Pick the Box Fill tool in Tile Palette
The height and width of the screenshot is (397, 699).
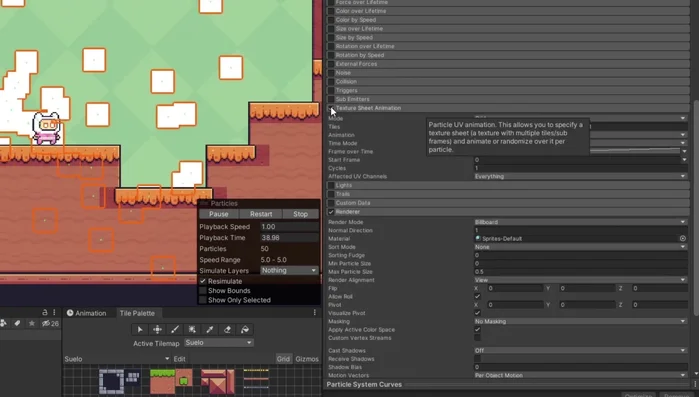(x=192, y=329)
